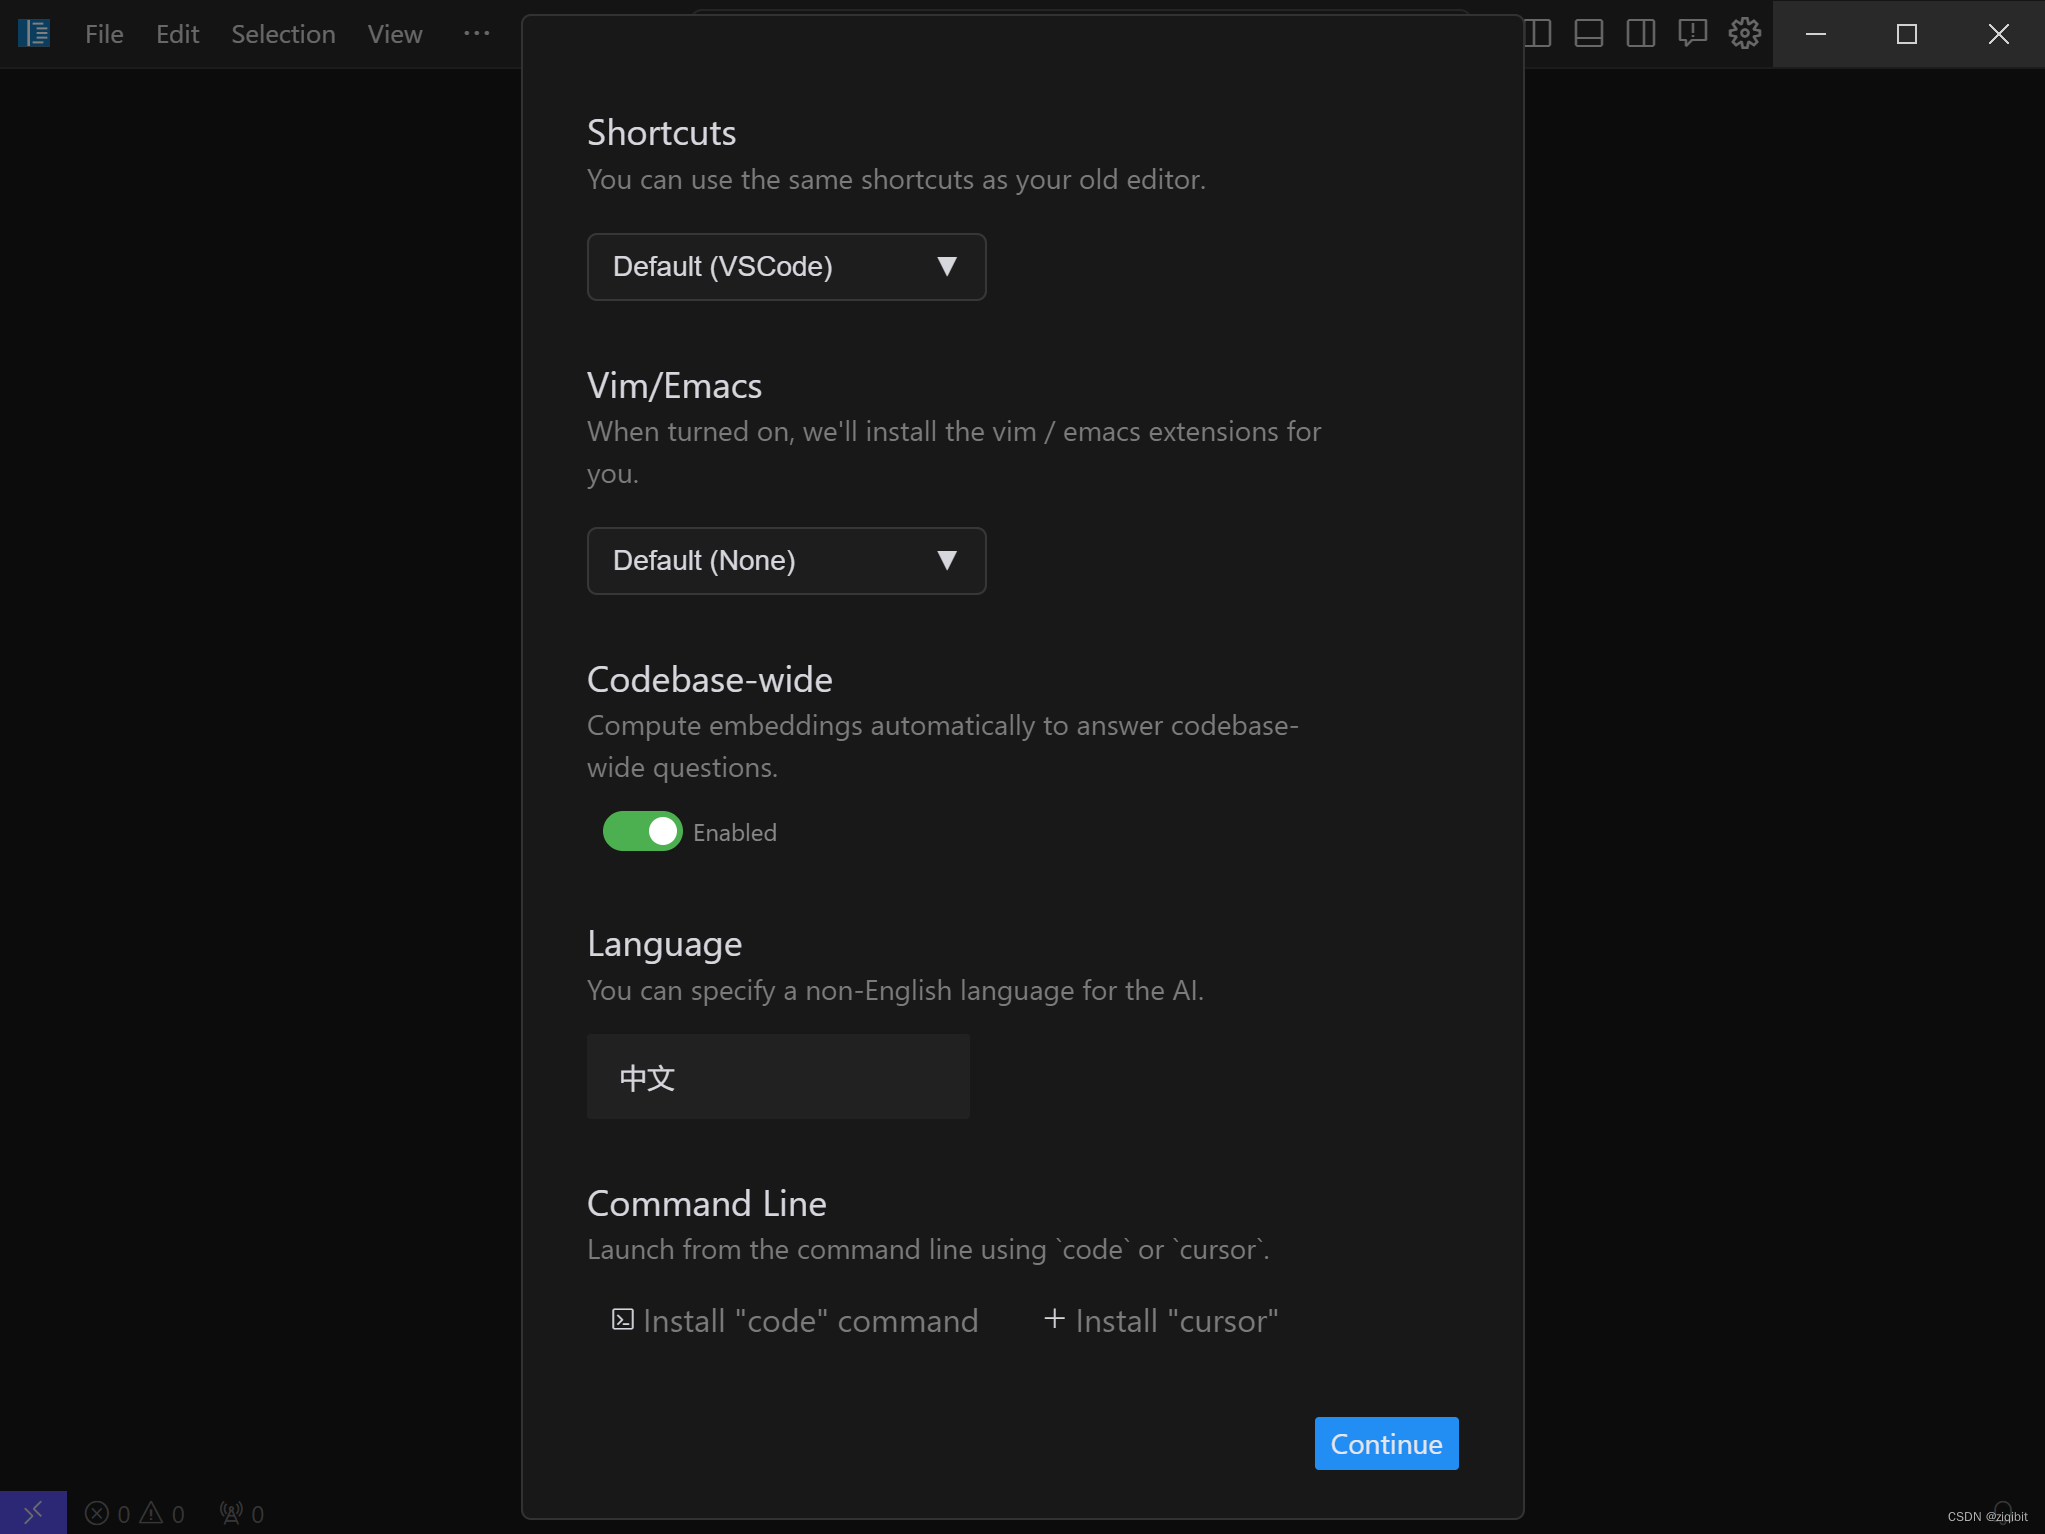Click Install "code" command

pyautogui.click(x=795, y=1321)
